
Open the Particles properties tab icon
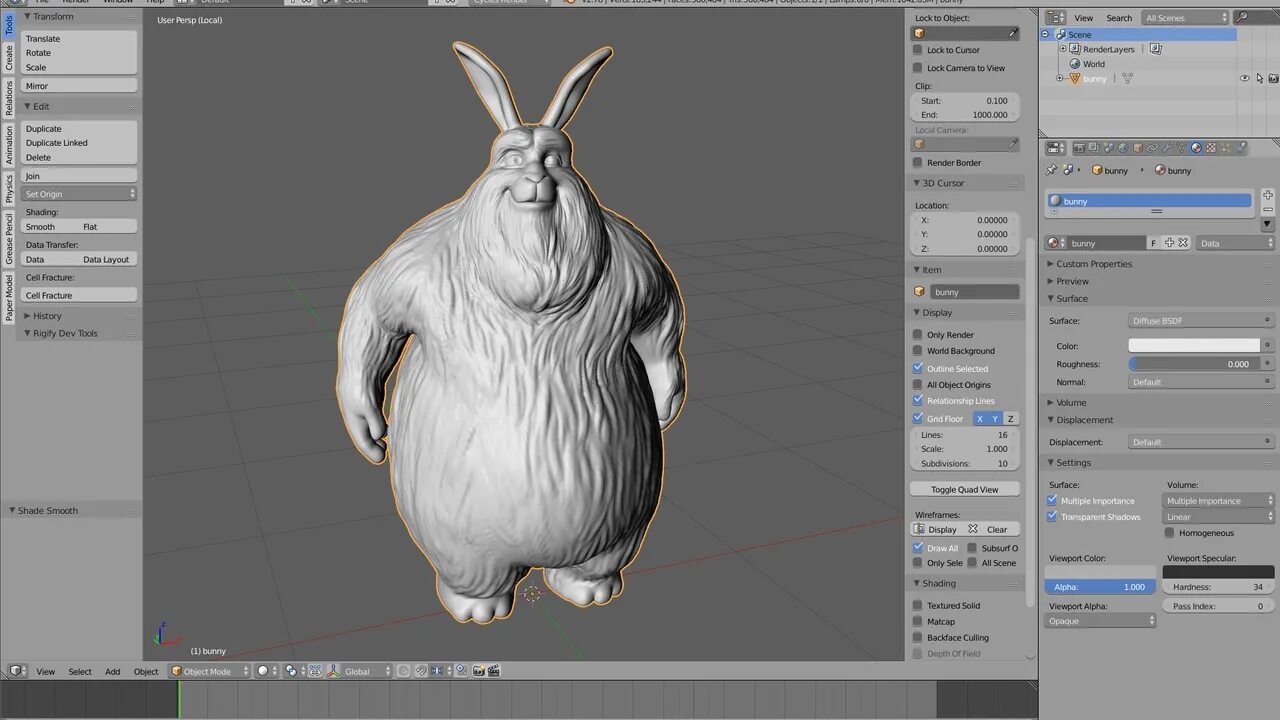click(1226, 147)
